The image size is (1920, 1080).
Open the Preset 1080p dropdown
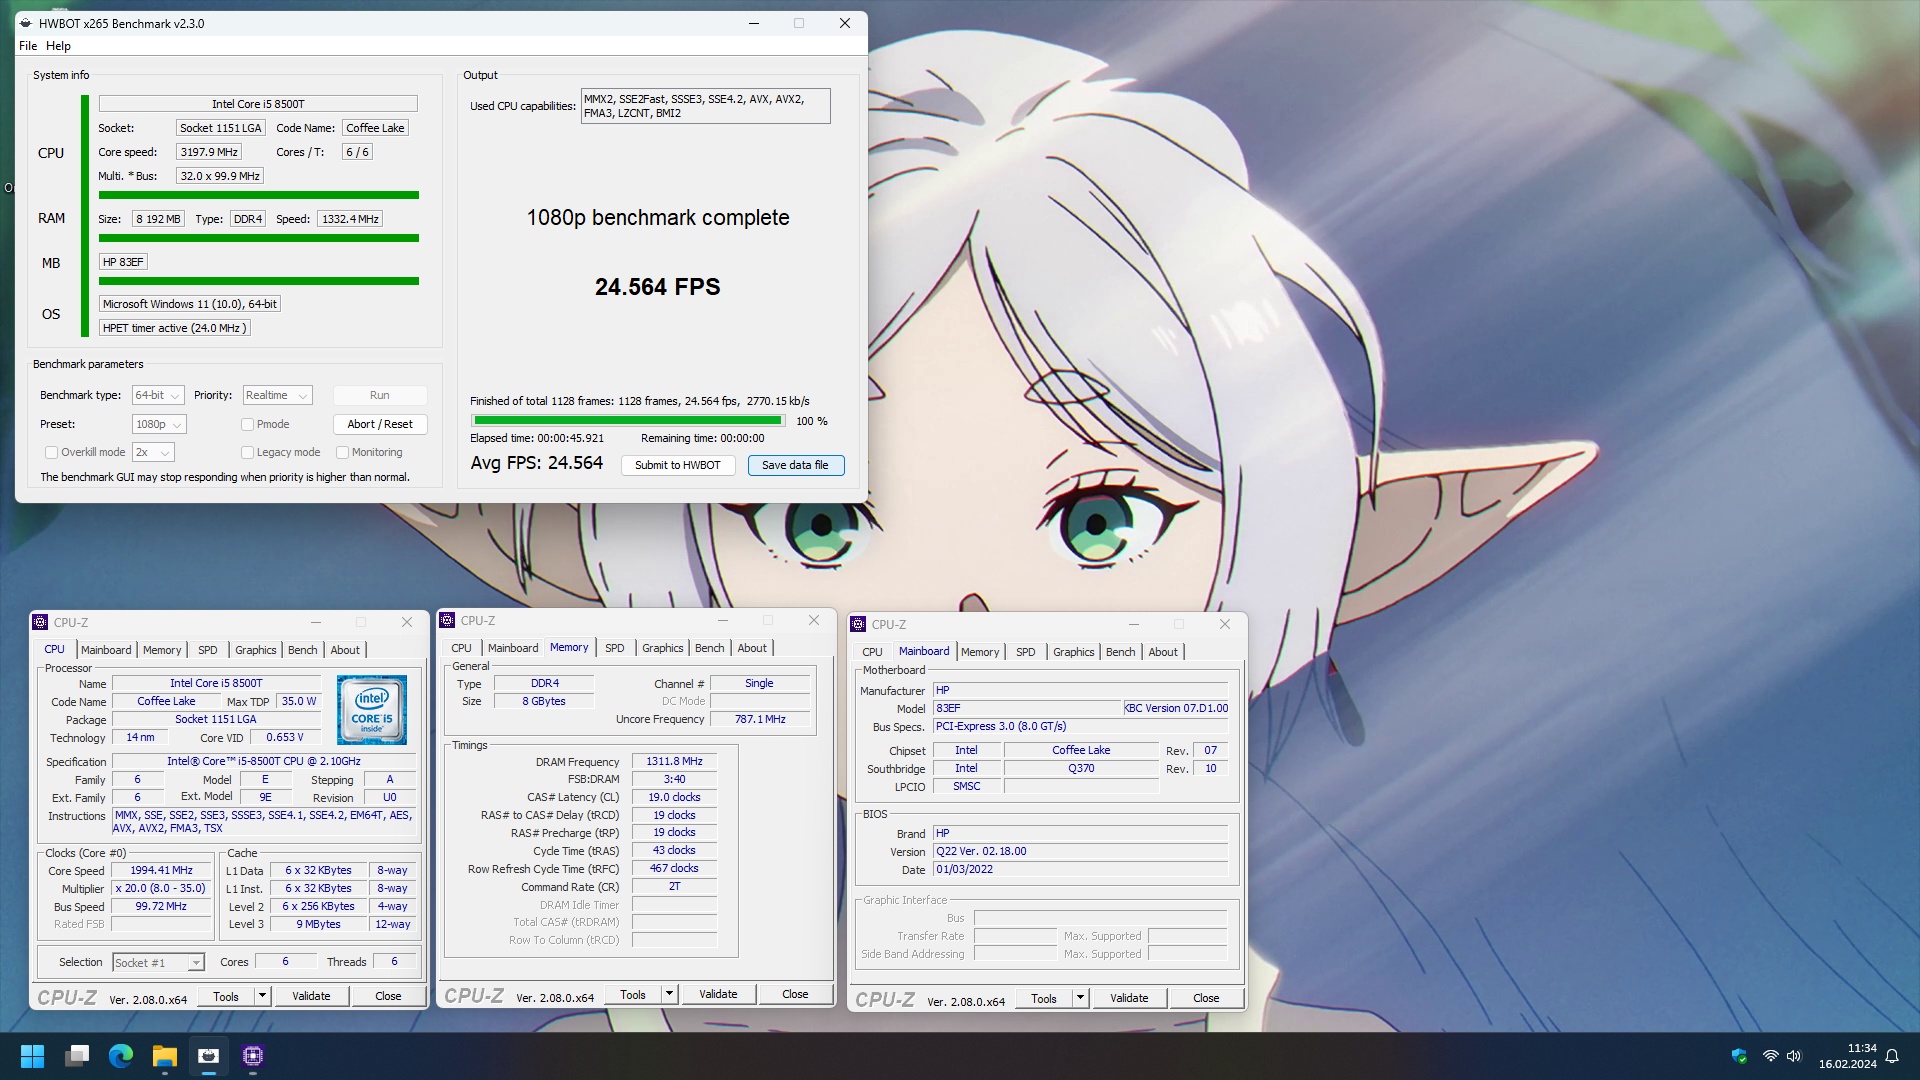click(x=159, y=425)
